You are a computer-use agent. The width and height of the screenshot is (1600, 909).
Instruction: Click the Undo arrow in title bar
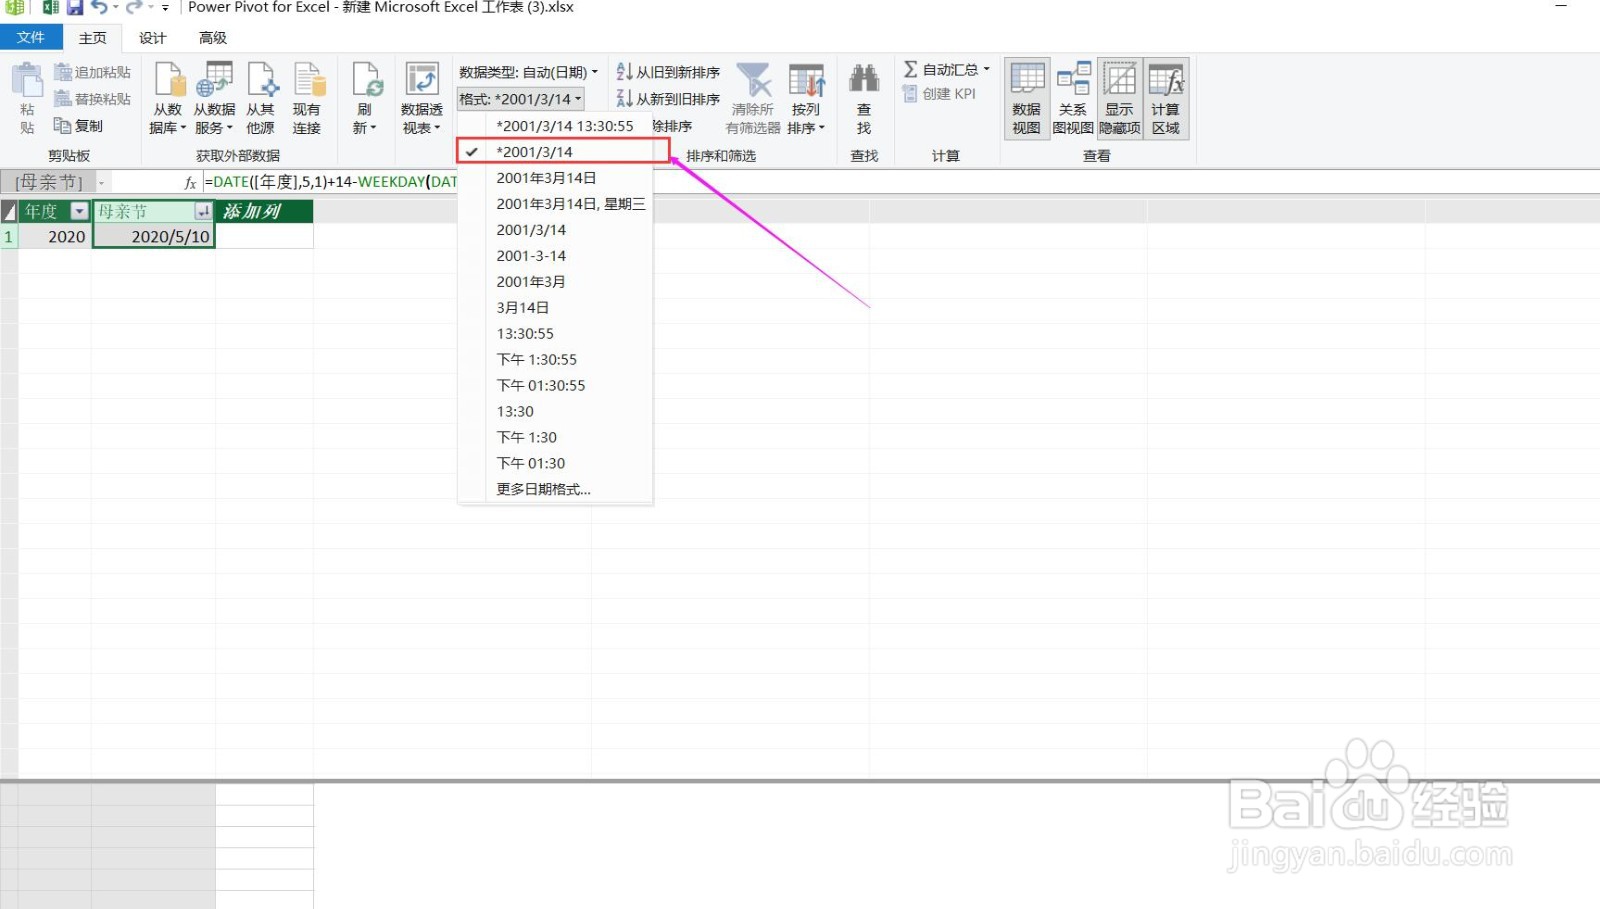tap(99, 8)
